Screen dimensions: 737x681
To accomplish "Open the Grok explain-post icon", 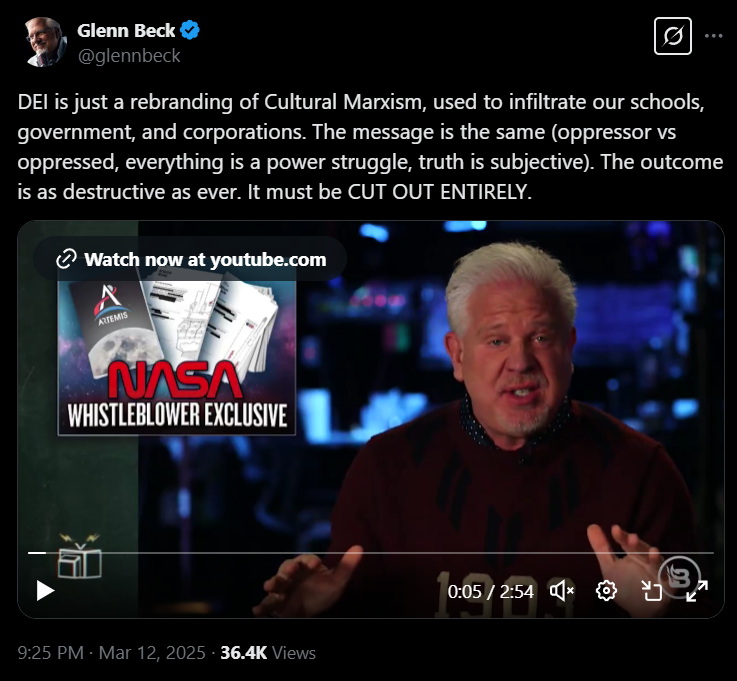I will (673, 36).
